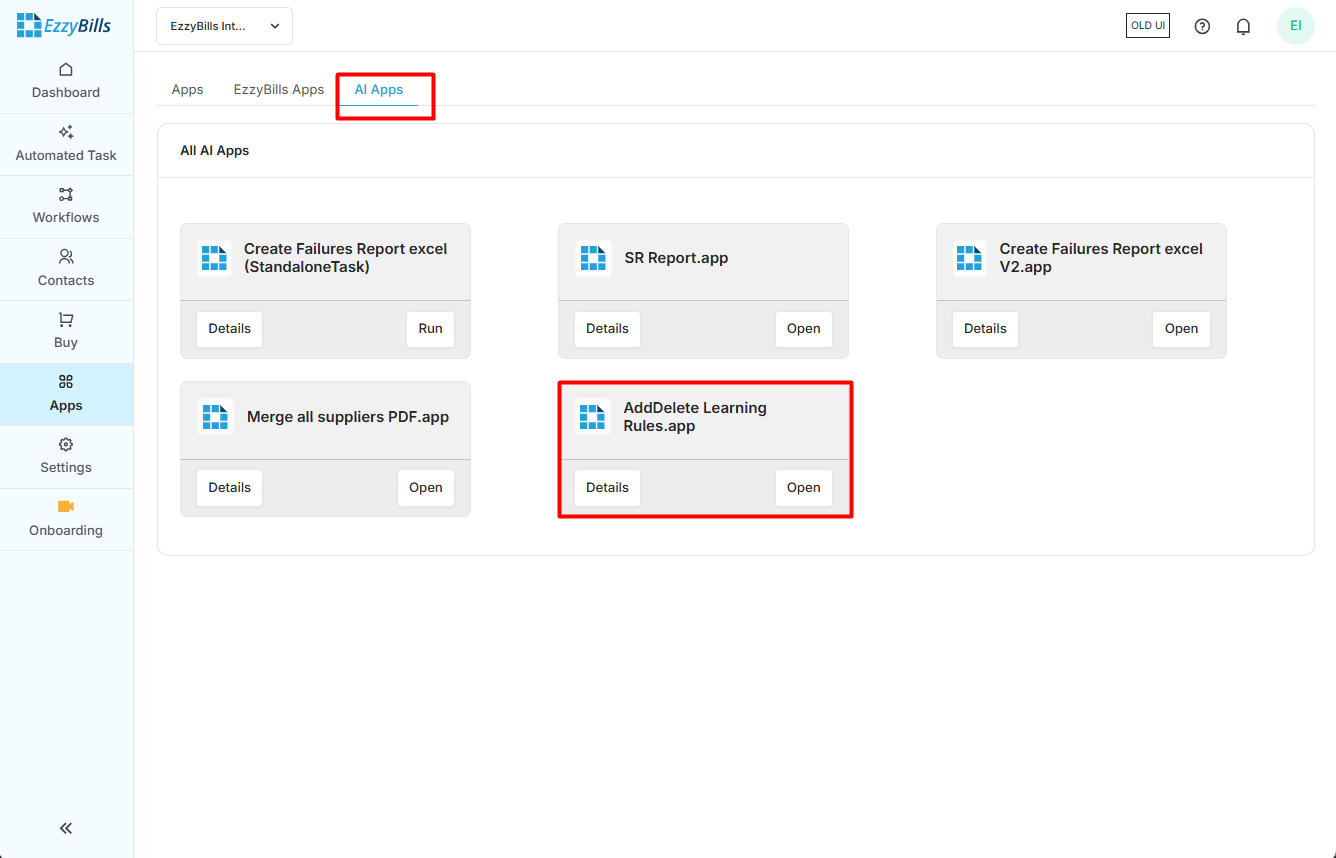Open Dashboard from the sidebar
1336x858 pixels.
click(66, 81)
